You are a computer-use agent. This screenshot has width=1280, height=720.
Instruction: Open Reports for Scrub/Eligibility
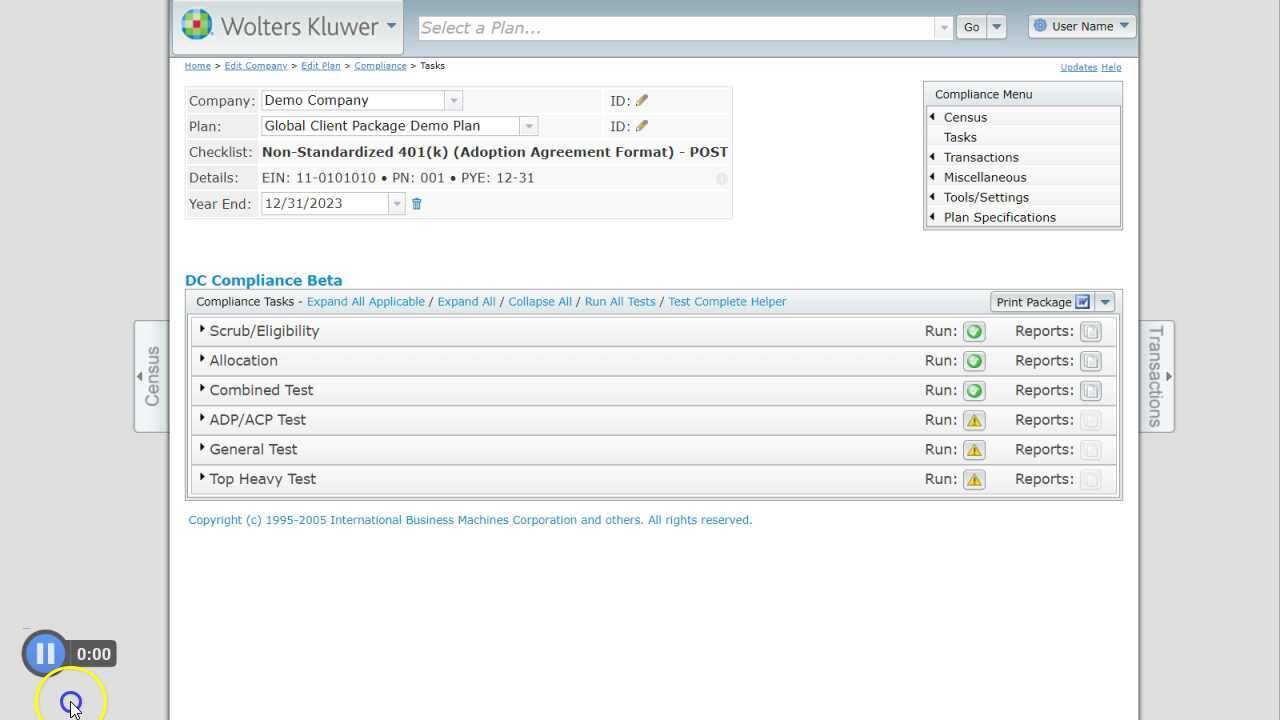click(x=1090, y=331)
